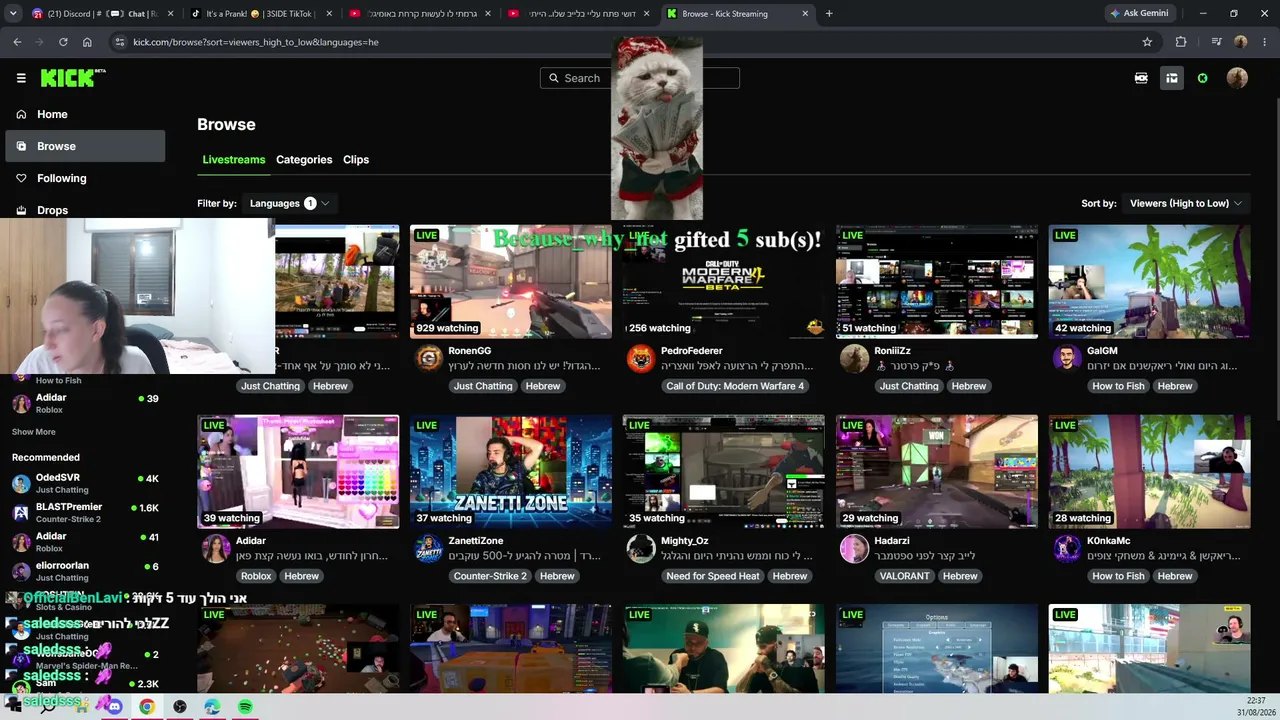
Task: Click the browser address bar URL
Action: point(256,42)
